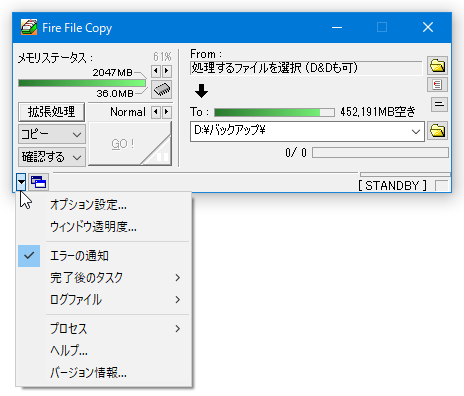Lower priority with left arrow beside Normal
The width and height of the screenshot is (464, 396).
point(156,112)
